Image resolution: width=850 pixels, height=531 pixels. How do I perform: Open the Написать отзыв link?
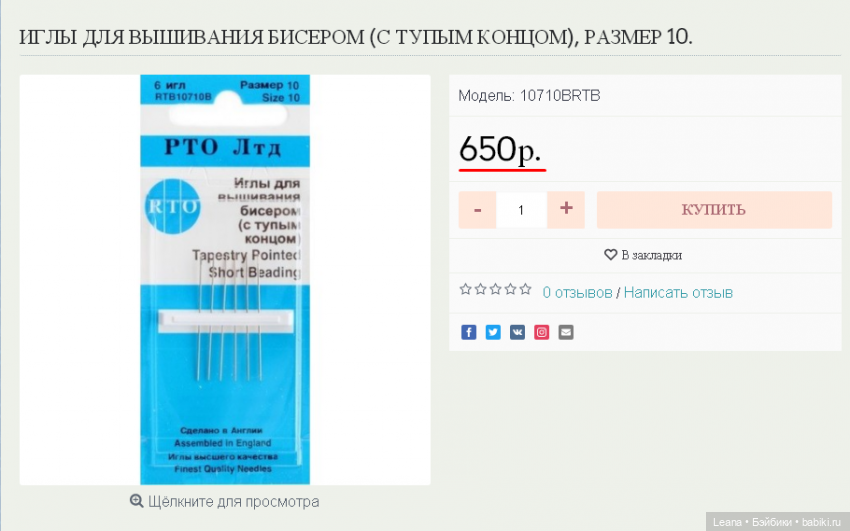coord(678,293)
